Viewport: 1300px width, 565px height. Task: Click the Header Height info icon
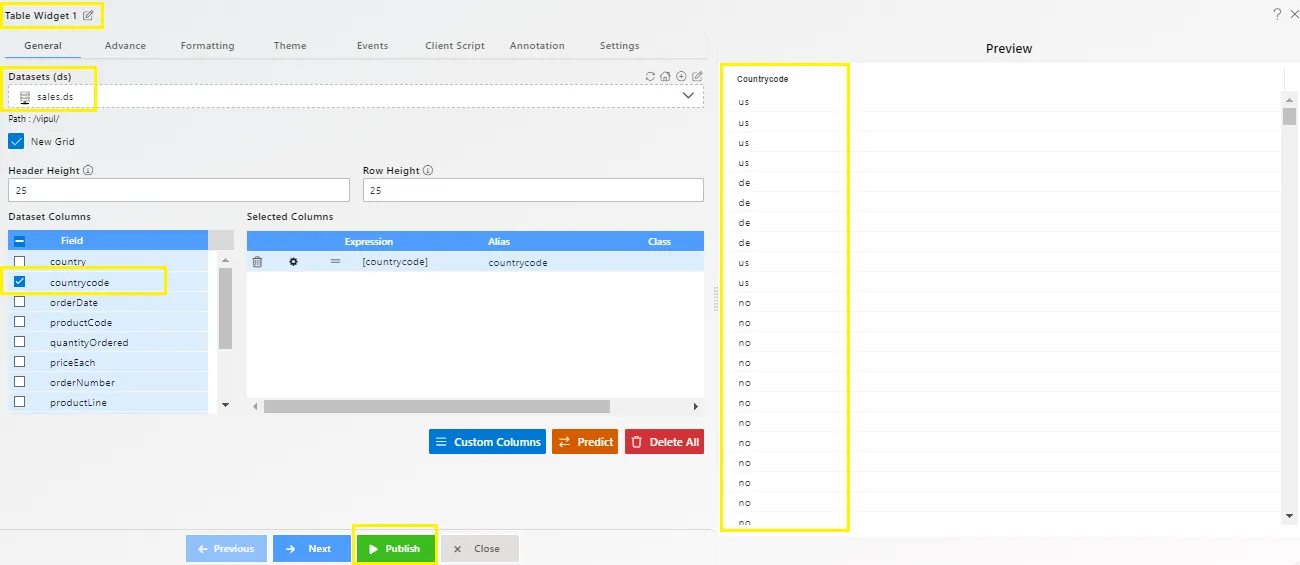[x=88, y=170]
